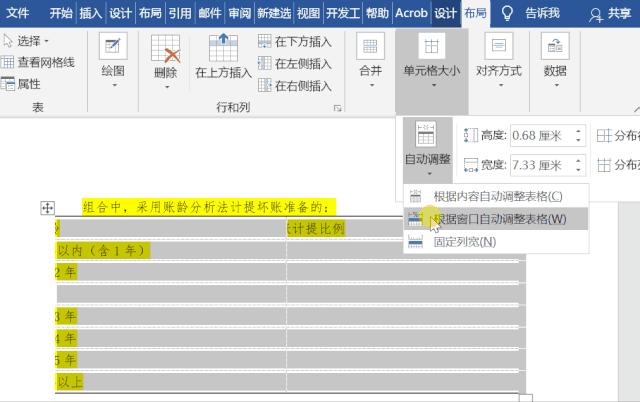Viewport: 640px width, 402px height.
Task: Click 在下方插入 insert below
Action: [x=295, y=42]
